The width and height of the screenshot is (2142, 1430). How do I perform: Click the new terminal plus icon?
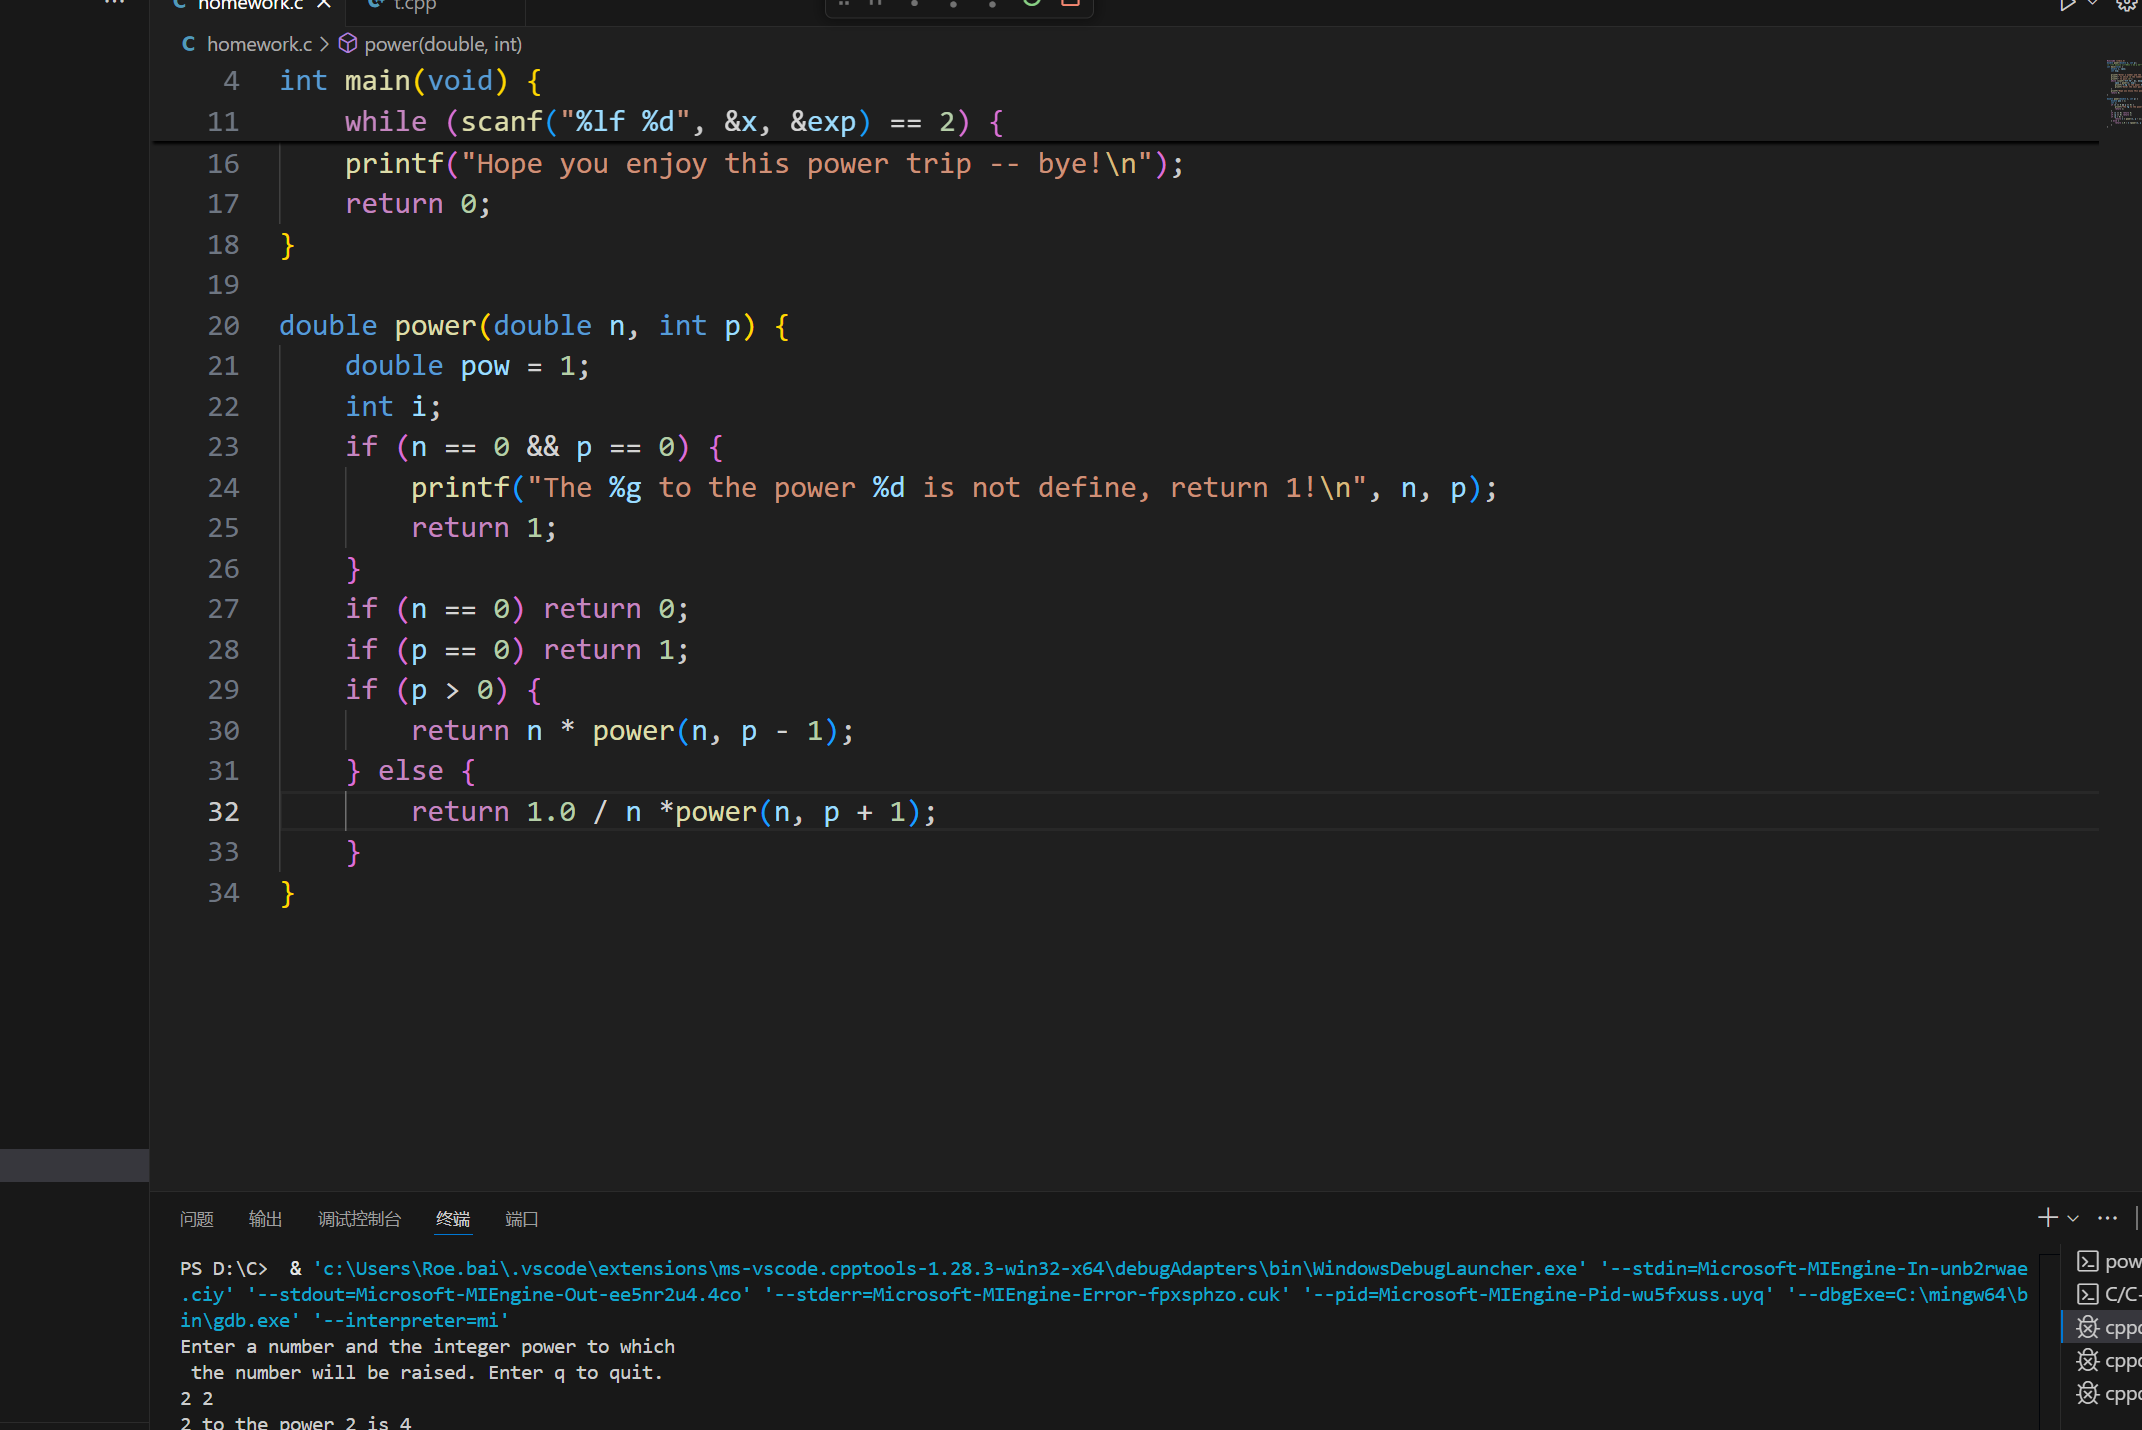coord(2047,1217)
